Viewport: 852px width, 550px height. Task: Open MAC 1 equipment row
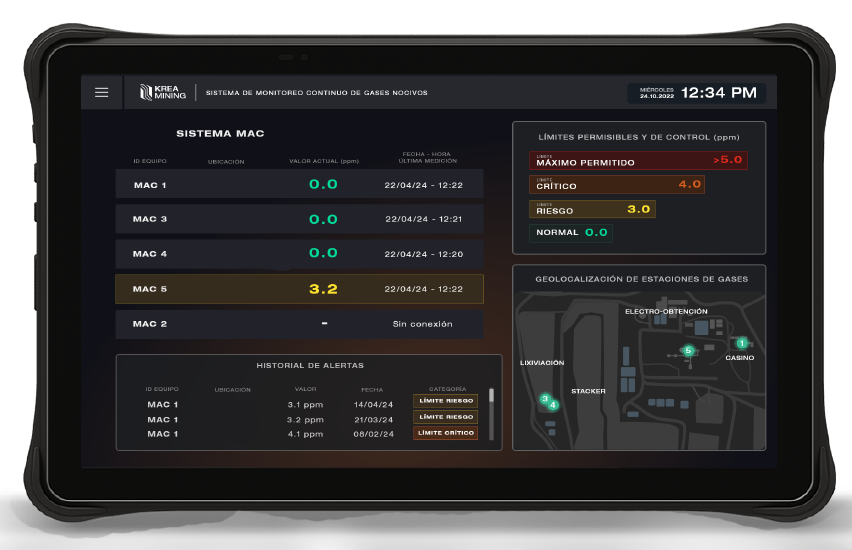(x=299, y=184)
